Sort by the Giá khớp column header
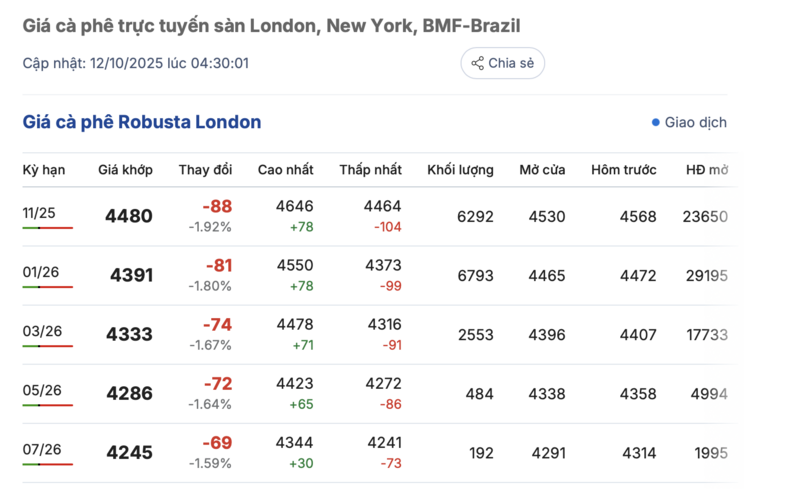This screenshot has height=494, width=800. [x=125, y=170]
